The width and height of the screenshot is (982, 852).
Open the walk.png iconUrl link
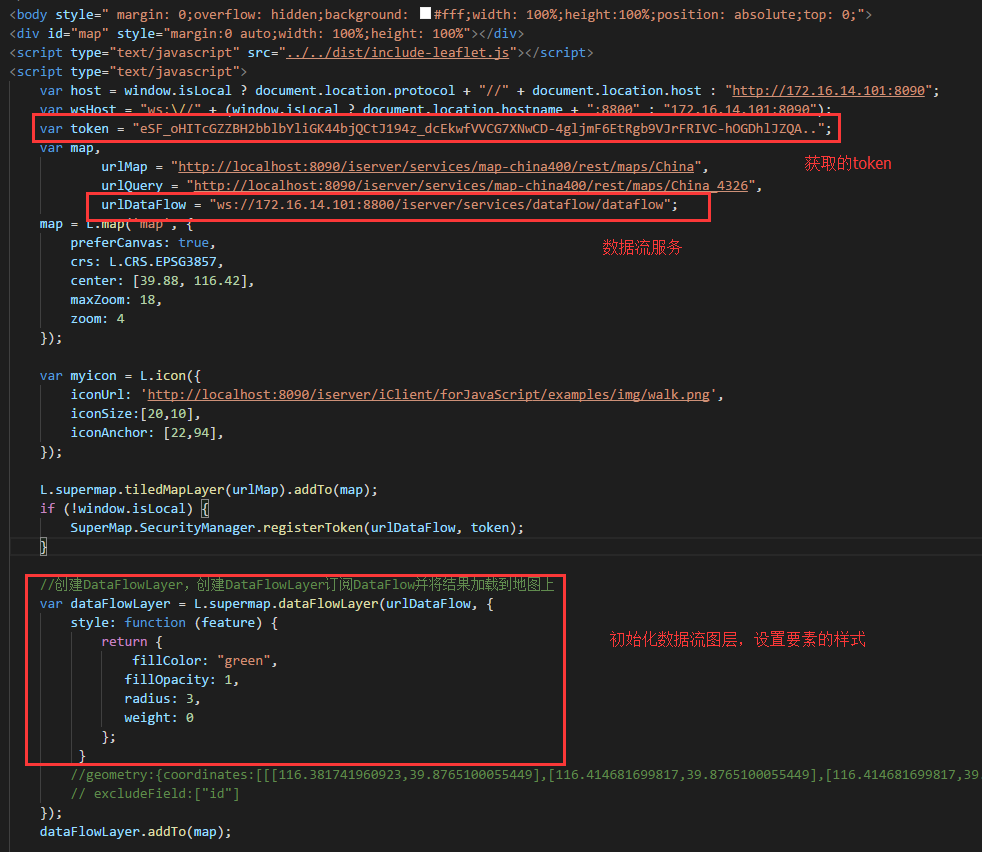[x=428, y=395]
